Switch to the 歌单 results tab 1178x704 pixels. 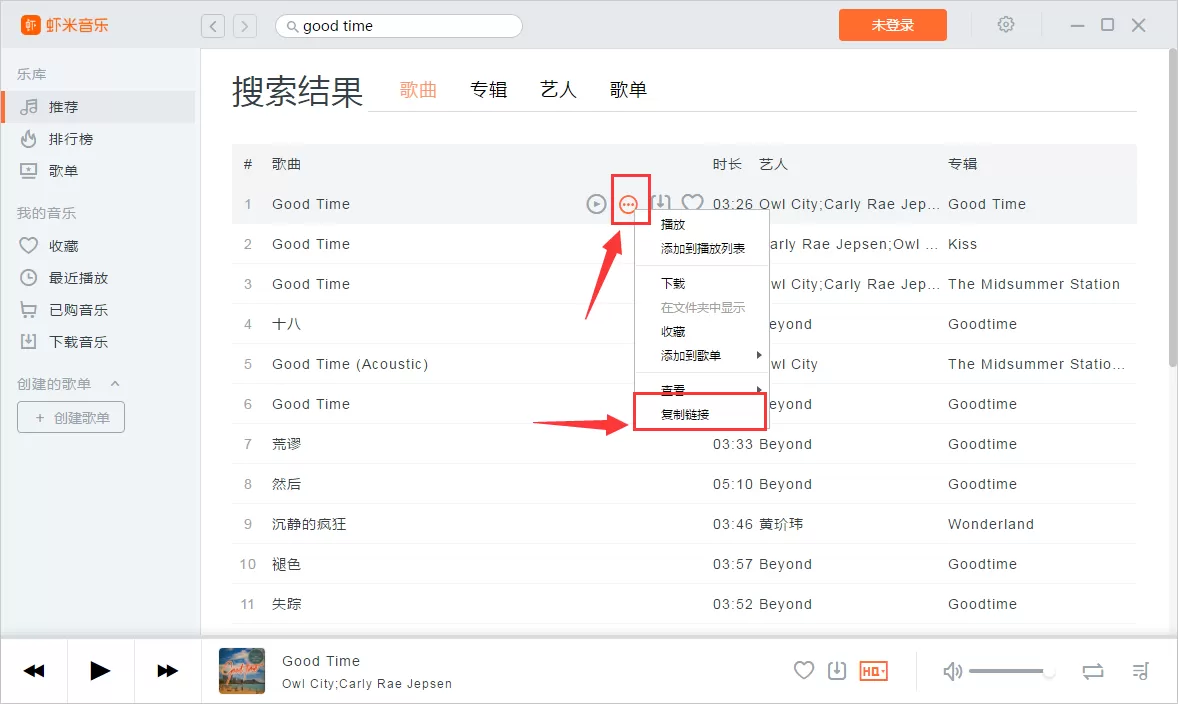[628, 89]
